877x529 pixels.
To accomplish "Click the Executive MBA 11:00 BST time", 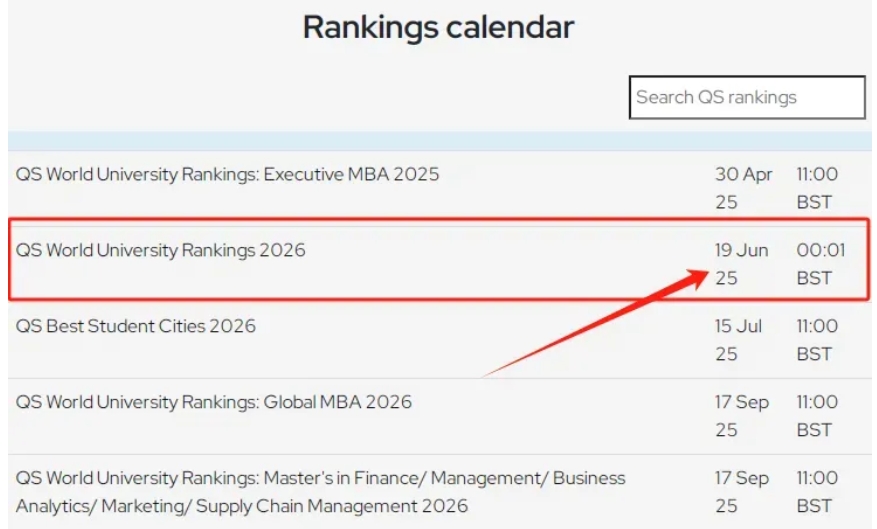I will click(x=816, y=188).
